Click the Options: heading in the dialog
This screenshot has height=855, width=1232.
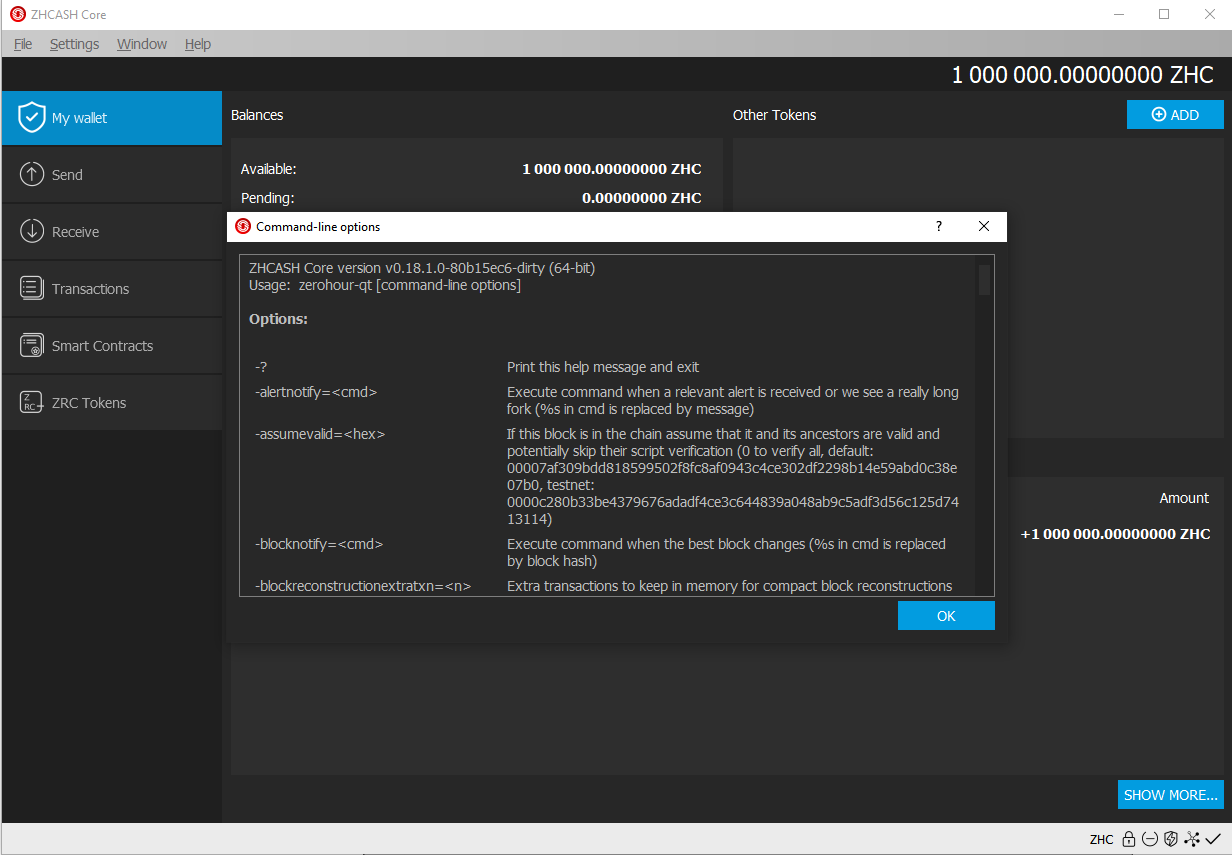pyautogui.click(x=278, y=319)
